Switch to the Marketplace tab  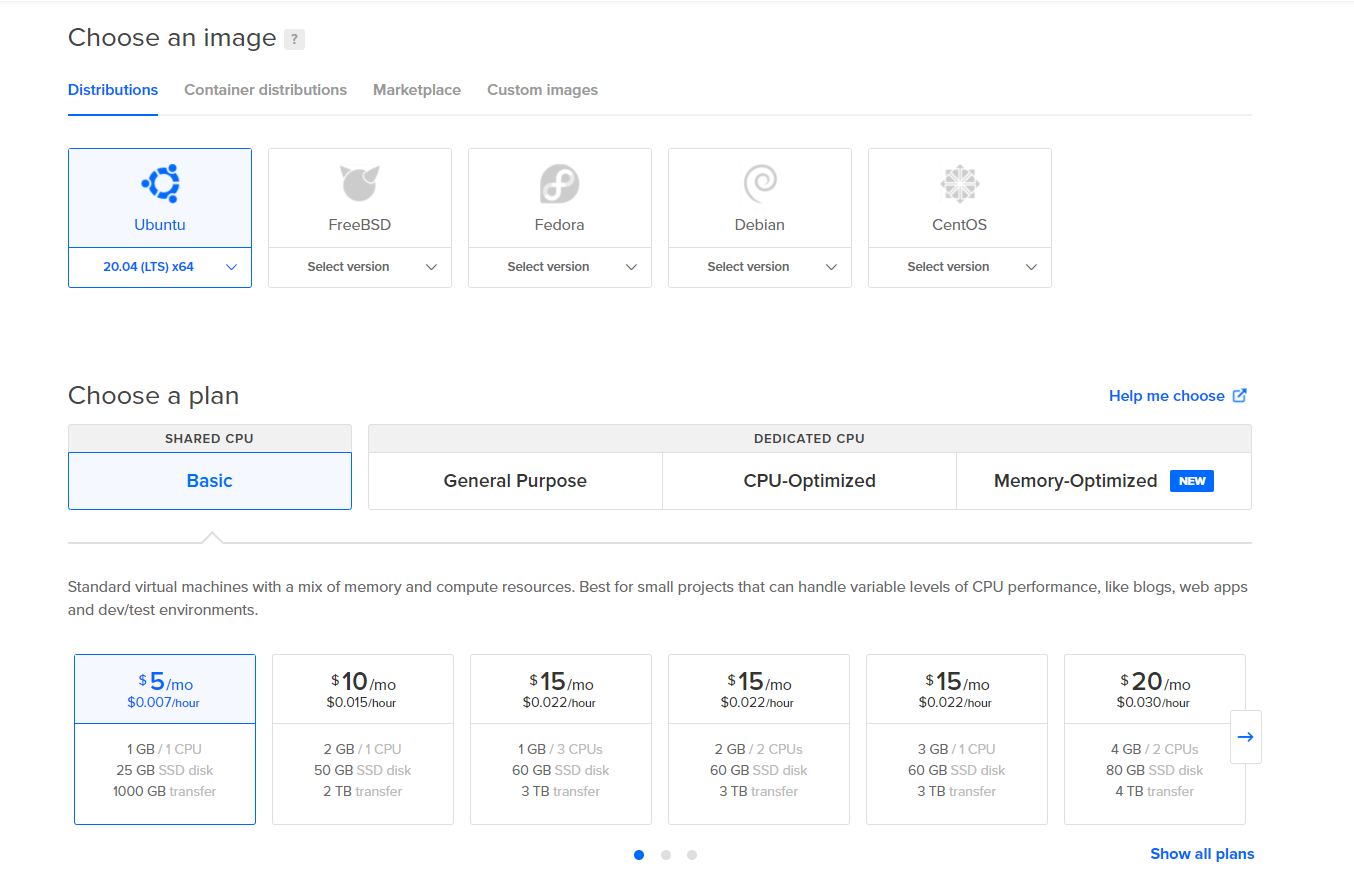tap(417, 90)
